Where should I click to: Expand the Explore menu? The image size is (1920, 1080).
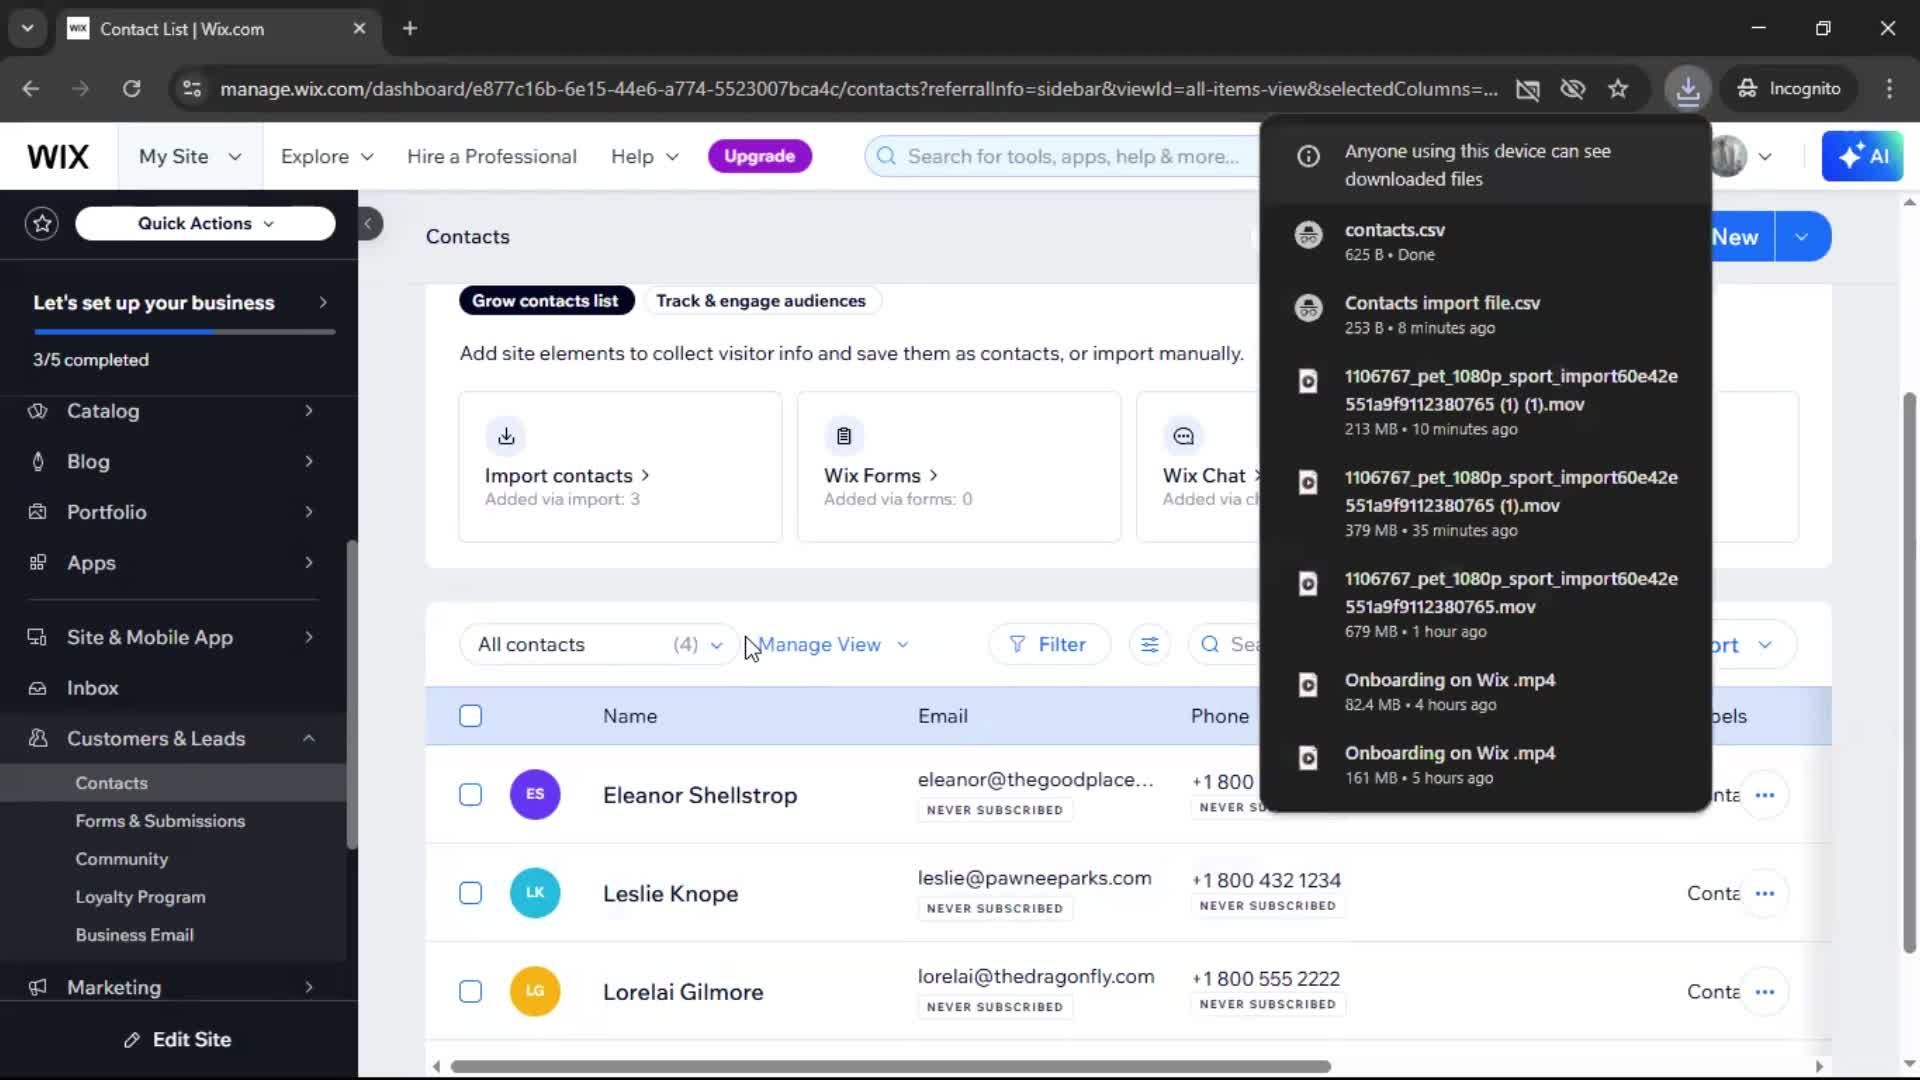tap(327, 156)
